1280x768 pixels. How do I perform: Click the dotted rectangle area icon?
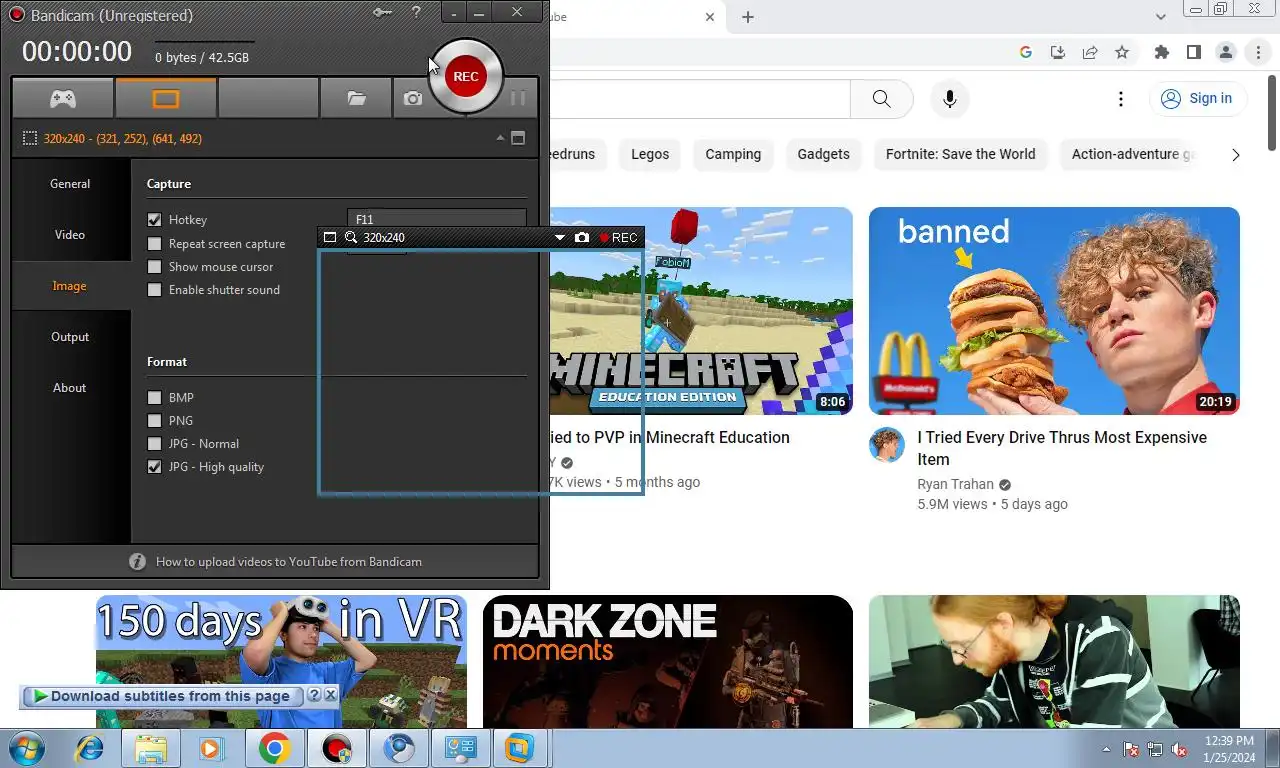click(30, 138)
